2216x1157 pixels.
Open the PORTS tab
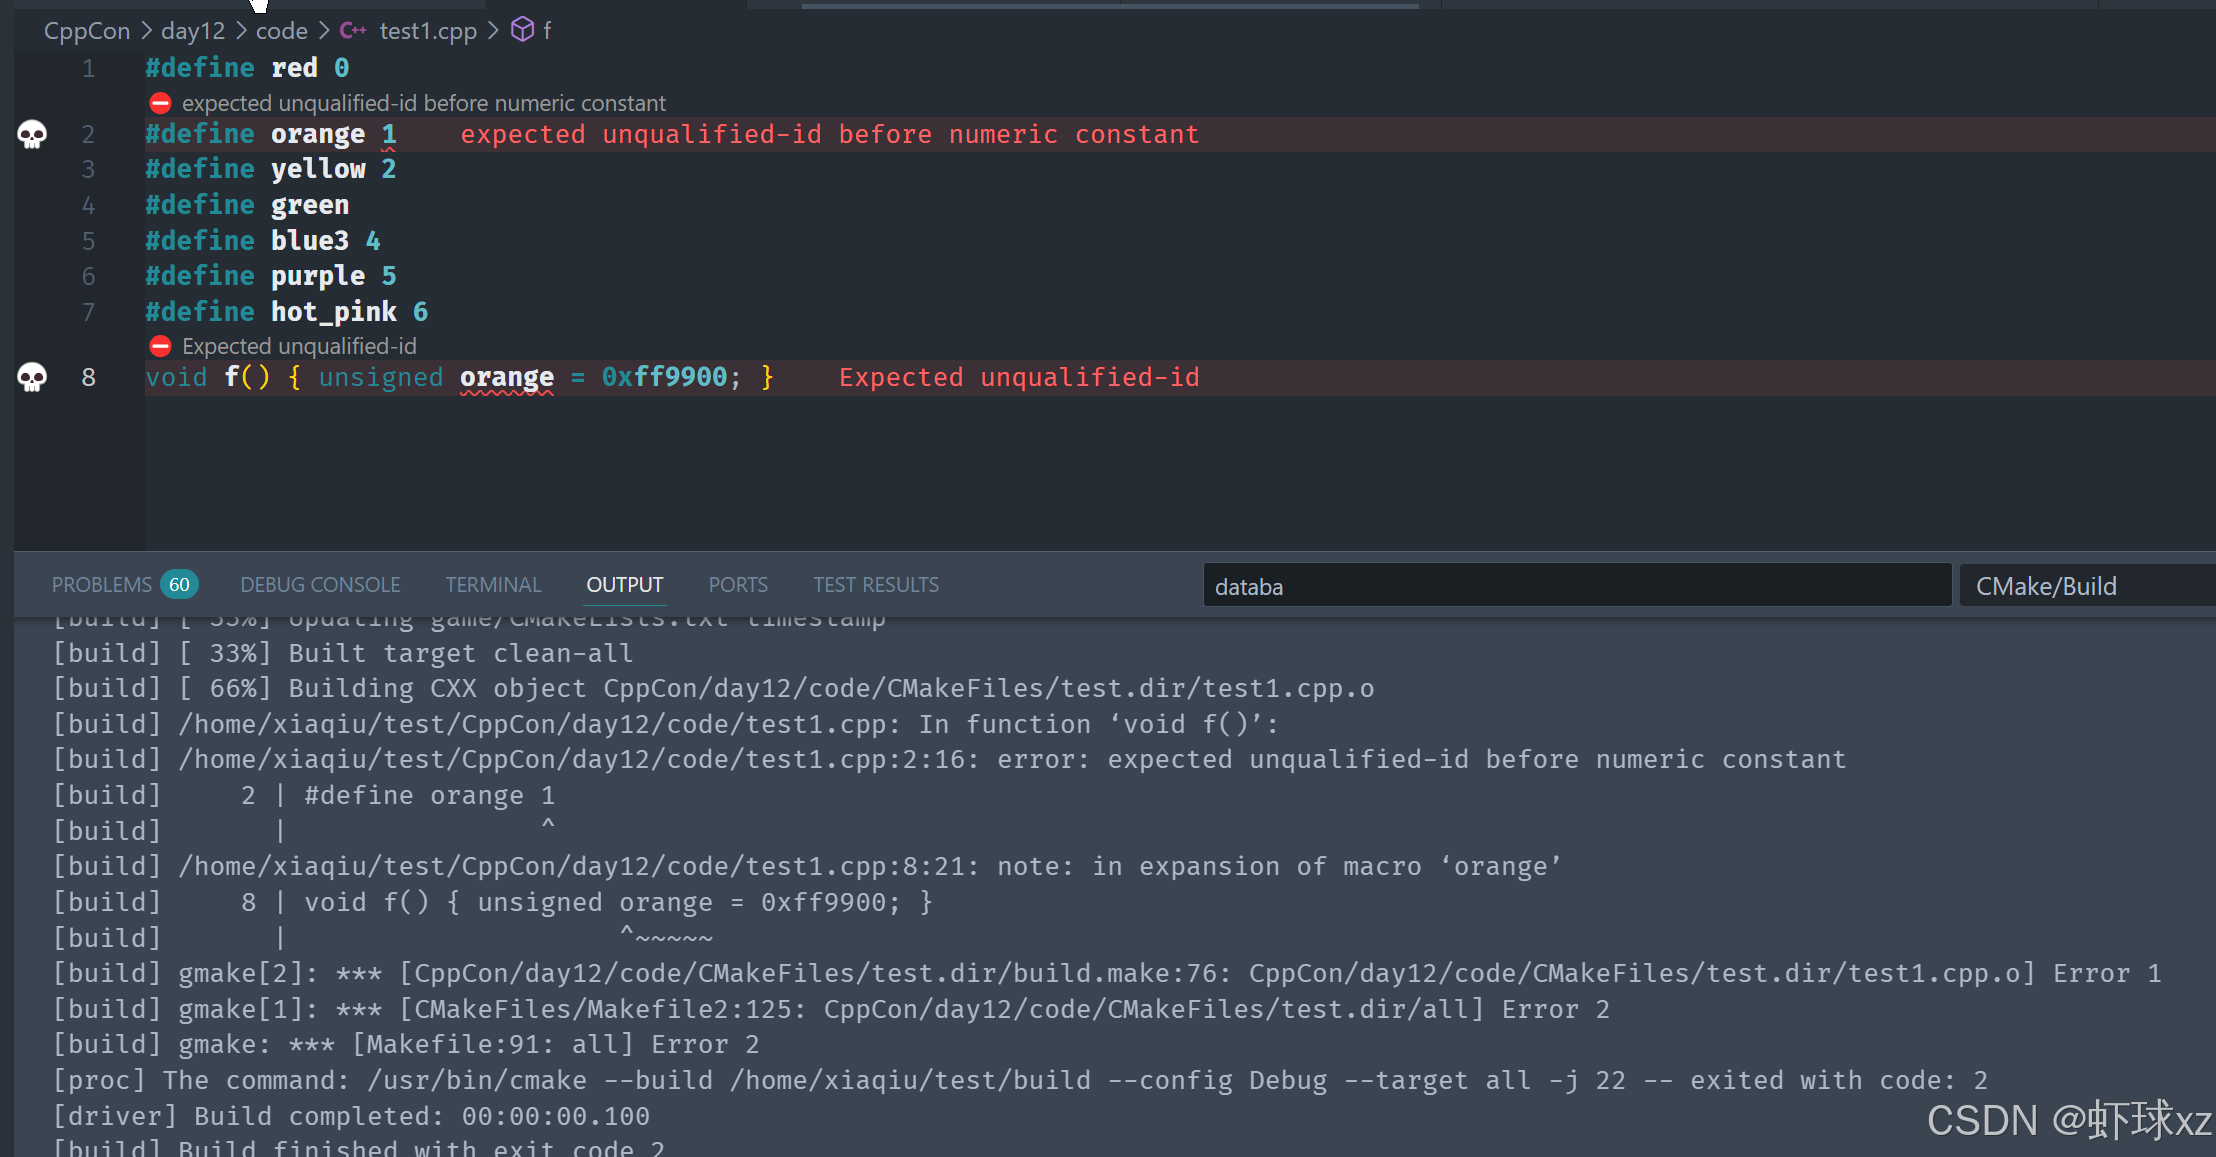[738, 585]
